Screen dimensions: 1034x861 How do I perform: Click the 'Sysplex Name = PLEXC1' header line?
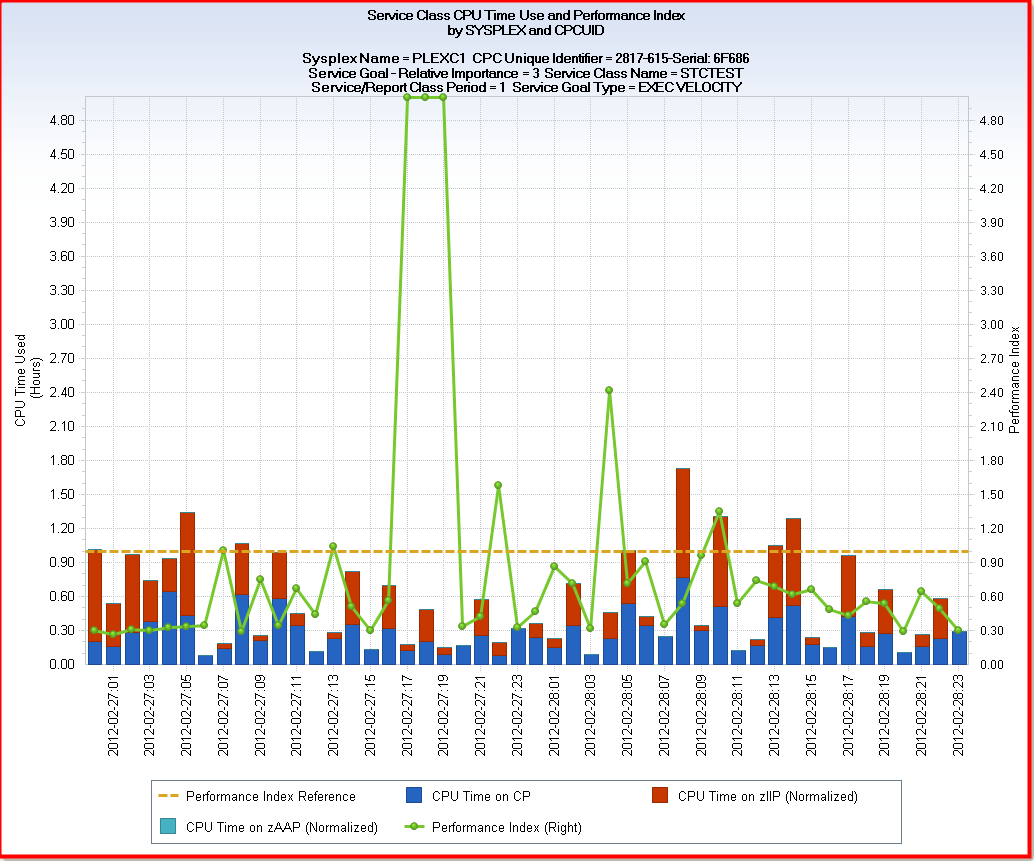click(x=383, y=59)
